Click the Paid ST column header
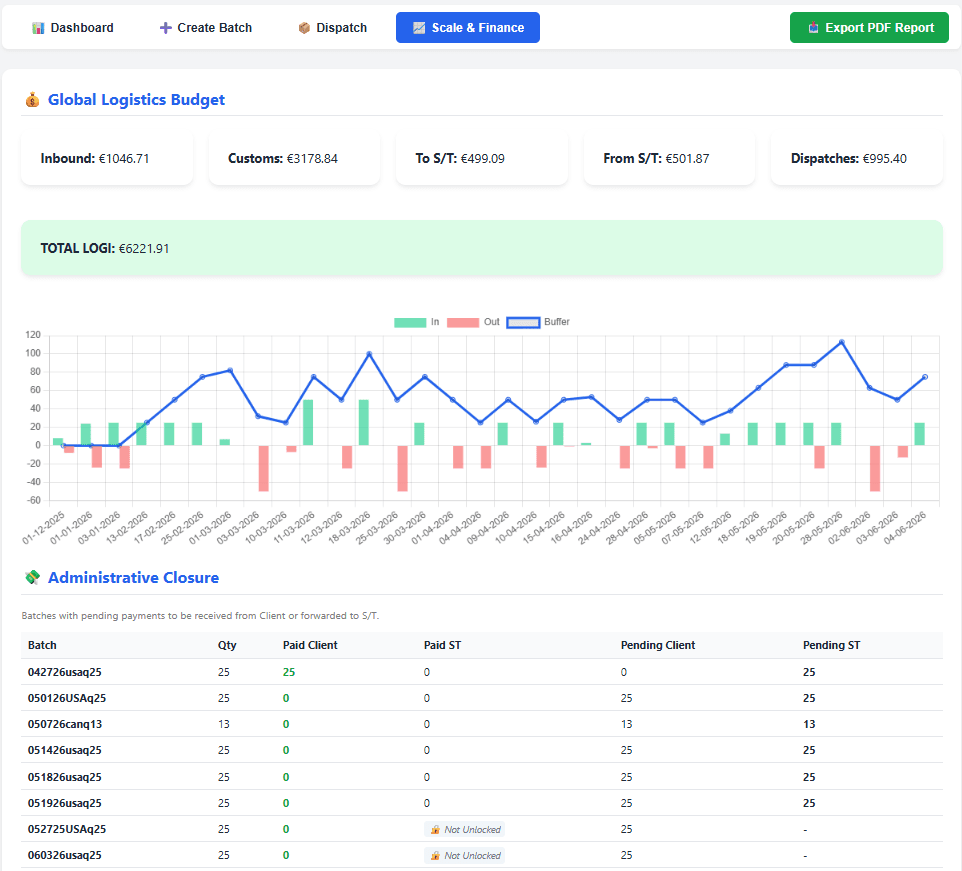The width and height of the screenshot is (962, 871). tap(442, 645)
